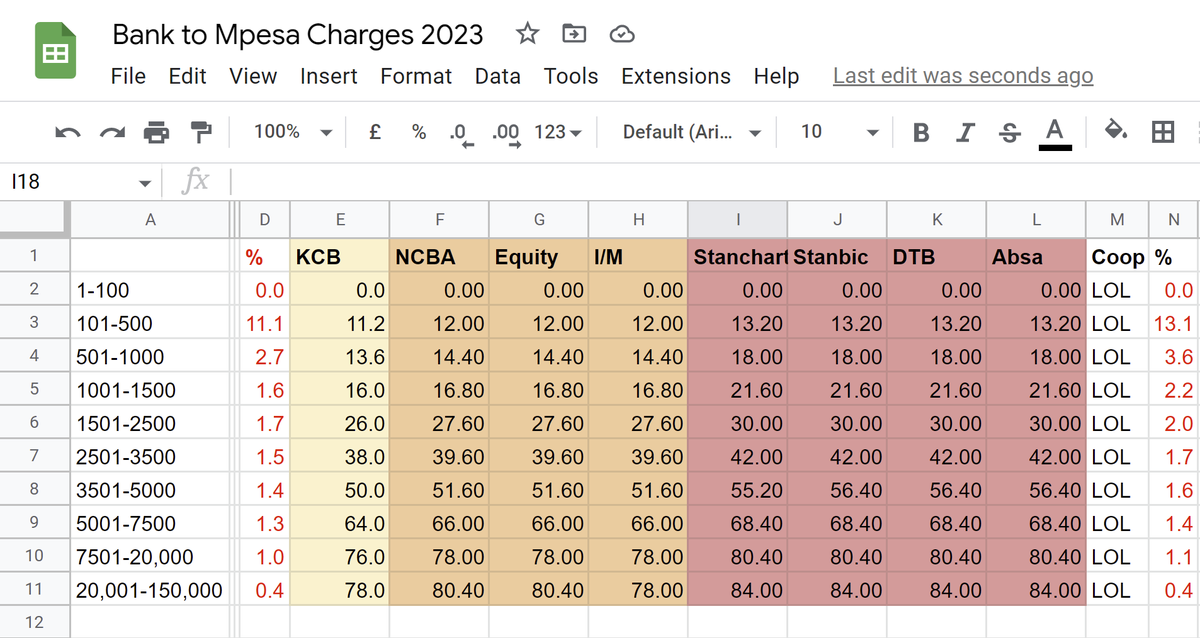
Task: Open the text colour picker
Action: coord(1054,132)
